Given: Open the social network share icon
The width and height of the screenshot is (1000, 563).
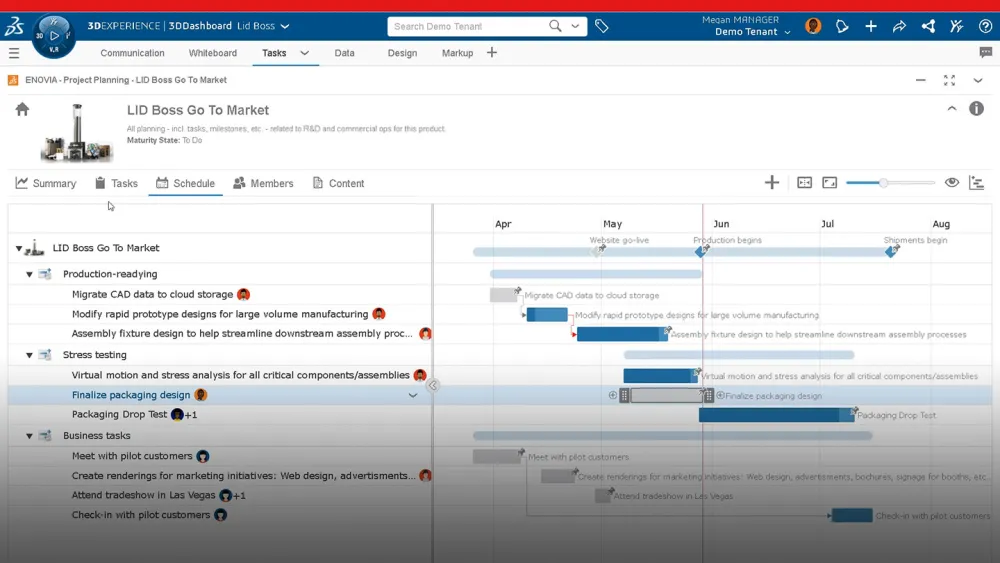Looking at the screenshot, I should pyautogui.click(x=929, y=26).
